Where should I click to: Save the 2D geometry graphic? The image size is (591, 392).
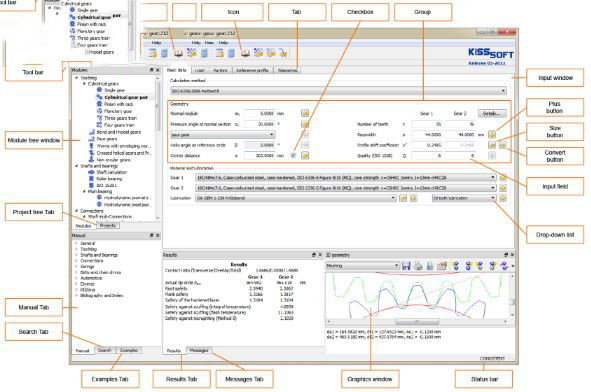point(406,266)
